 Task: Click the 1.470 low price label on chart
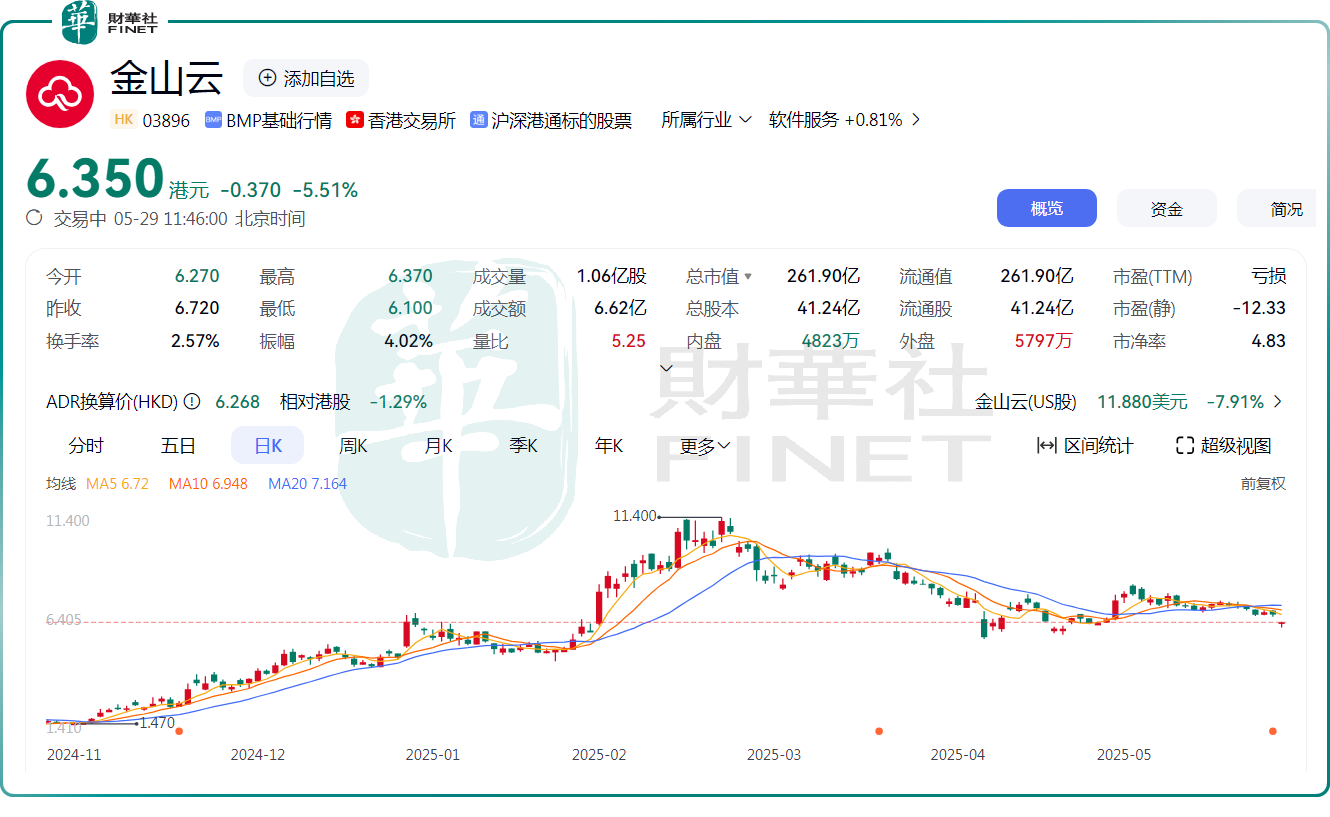click(x=157, y=723)
